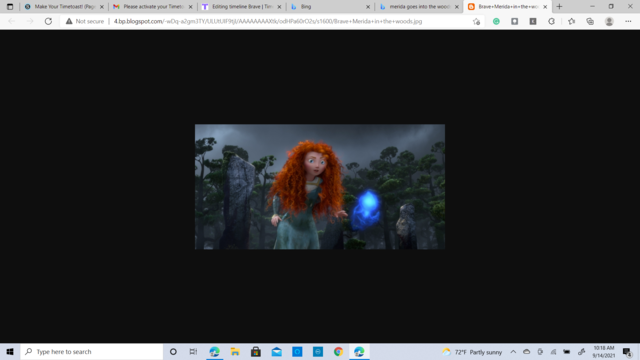
Task: Open File Explorer from taskbar
Action: click(235, 351)
